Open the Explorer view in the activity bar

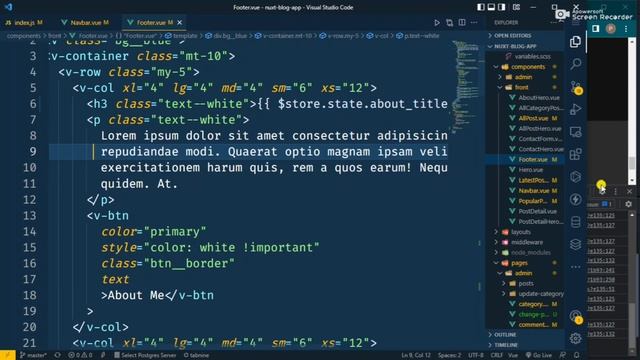576,42
